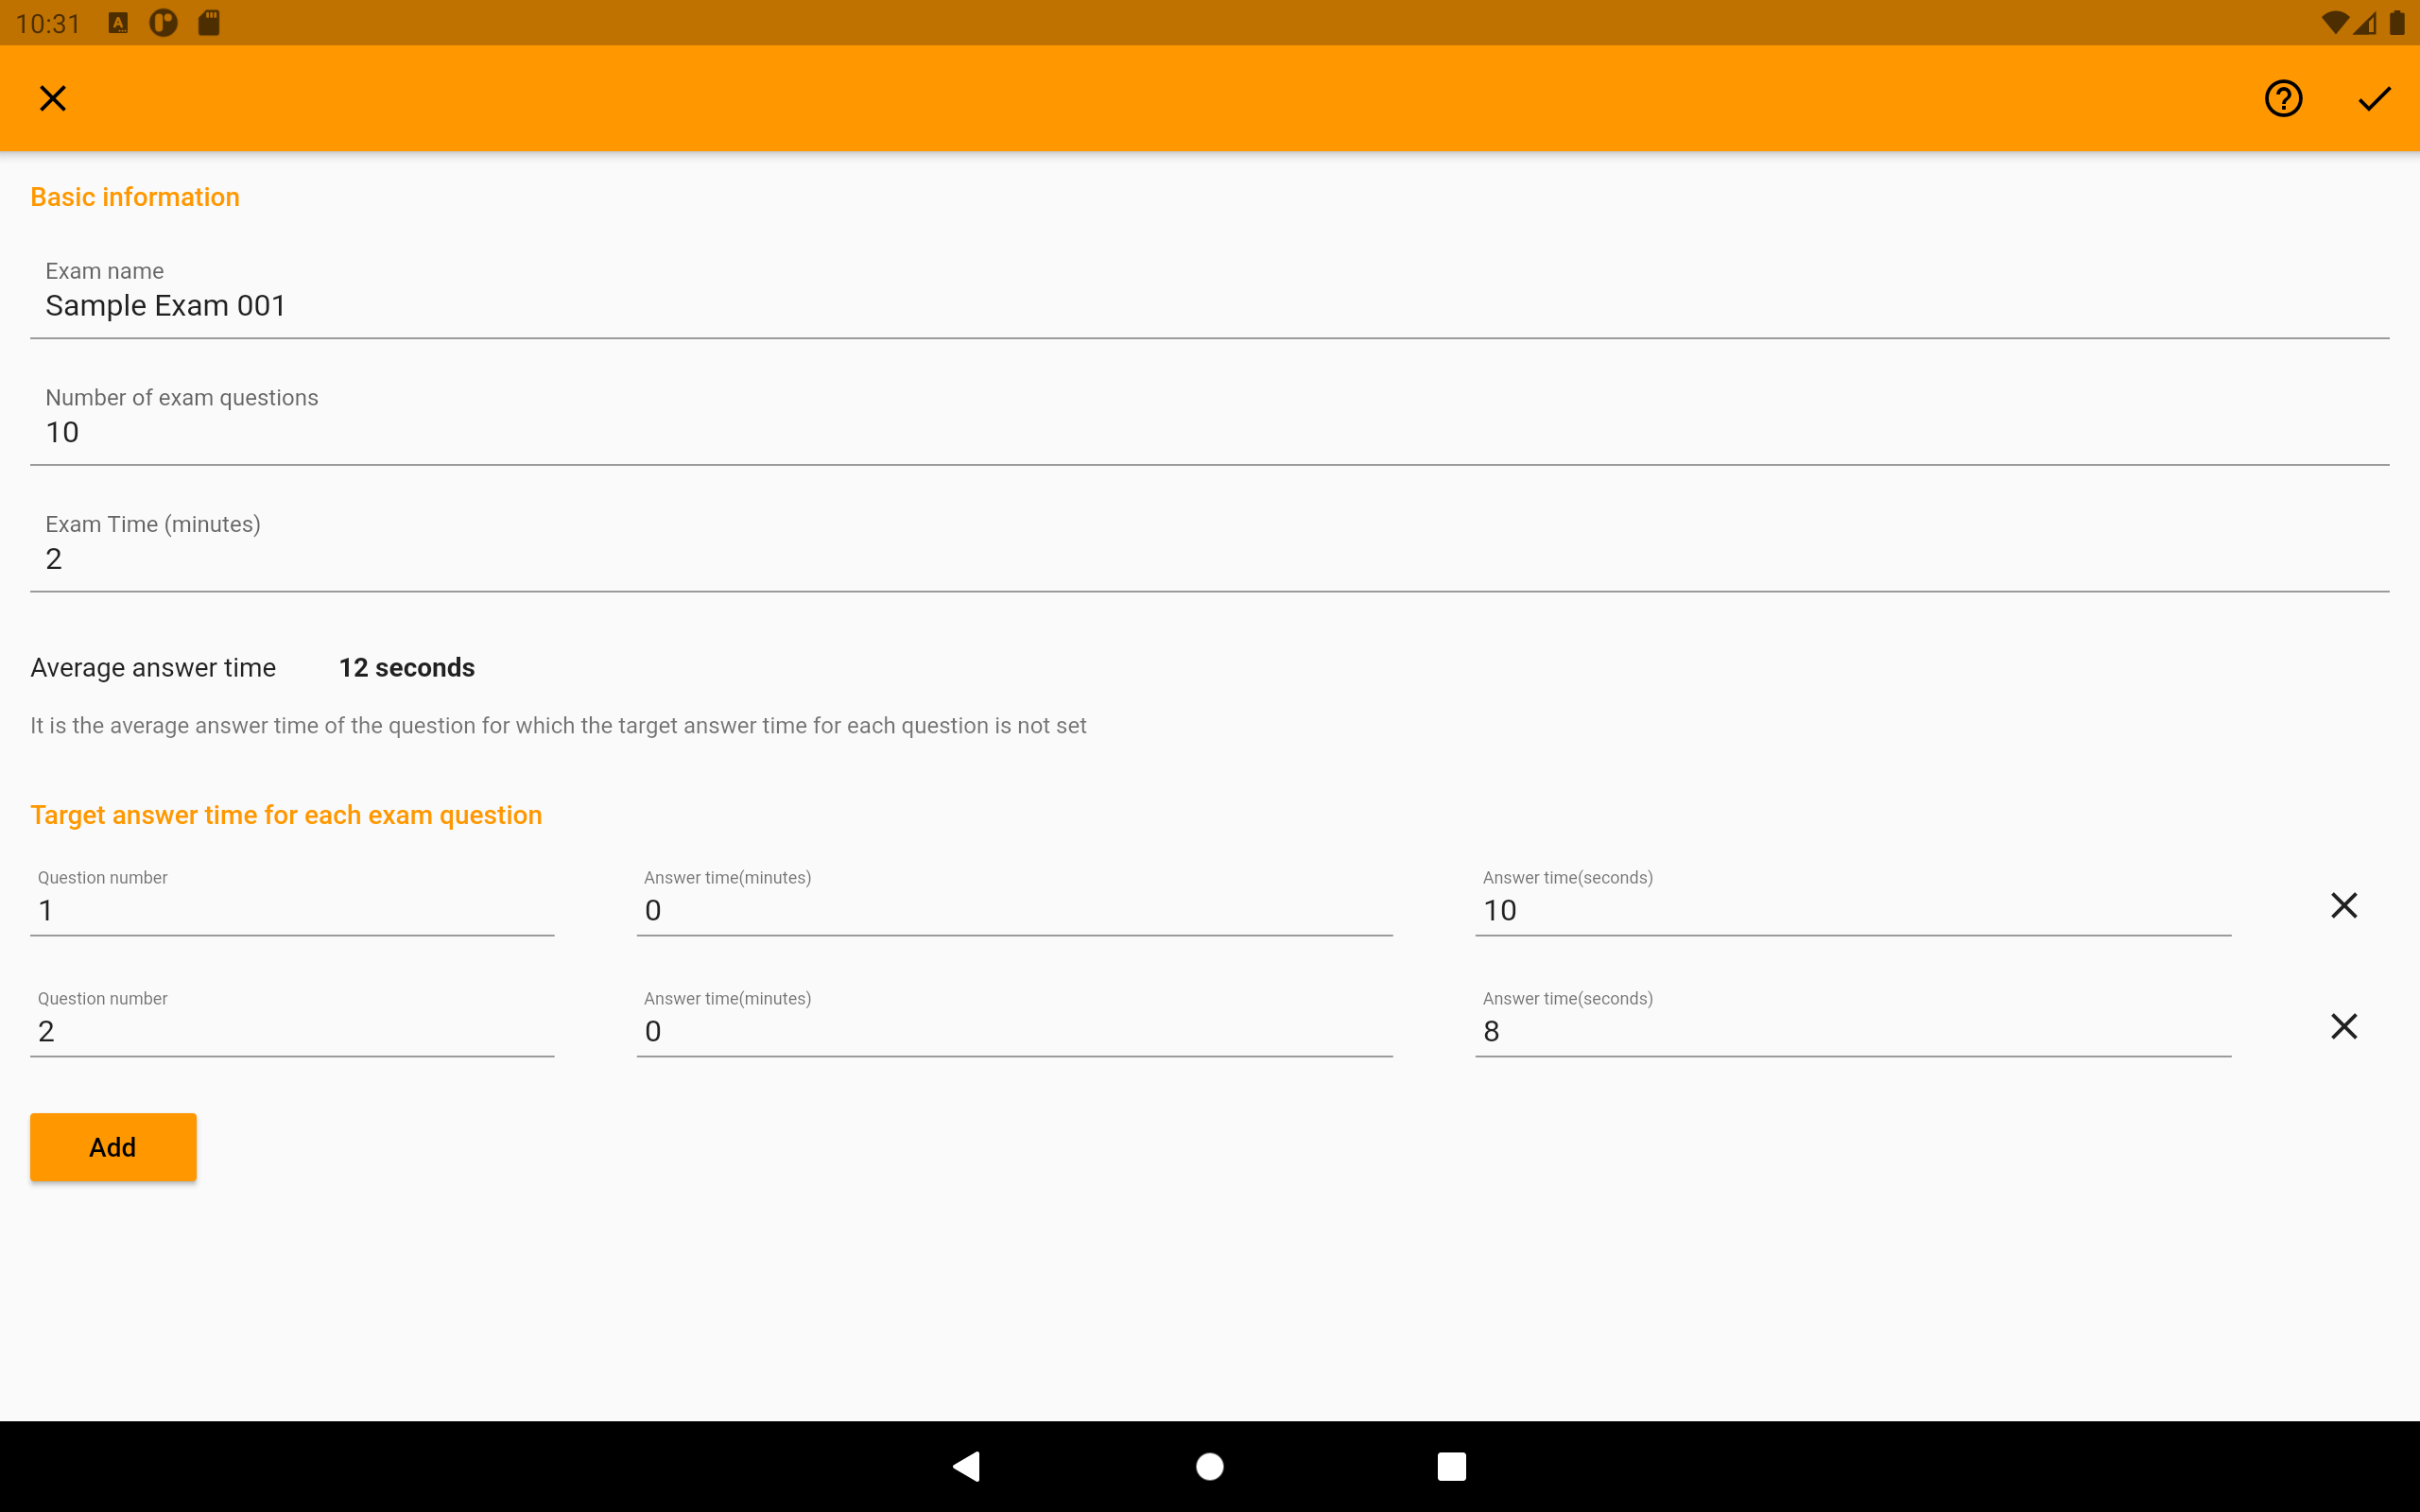Close the exam editor with the X icon
Viewport: 2420px width, 1512px height.
click(x=52, y=98)
